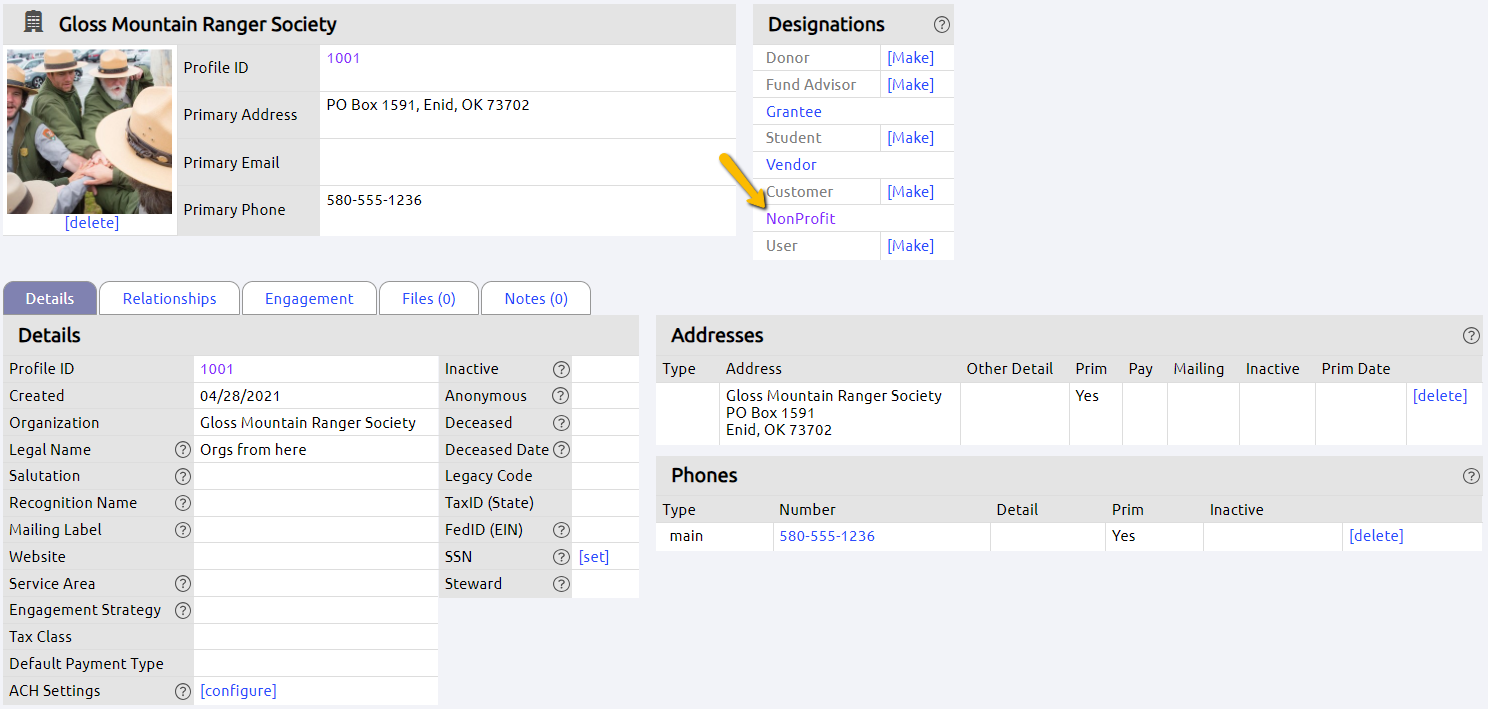1488x709 pixels.
Task: Open the Engagement tab
Action: (309, 298)
